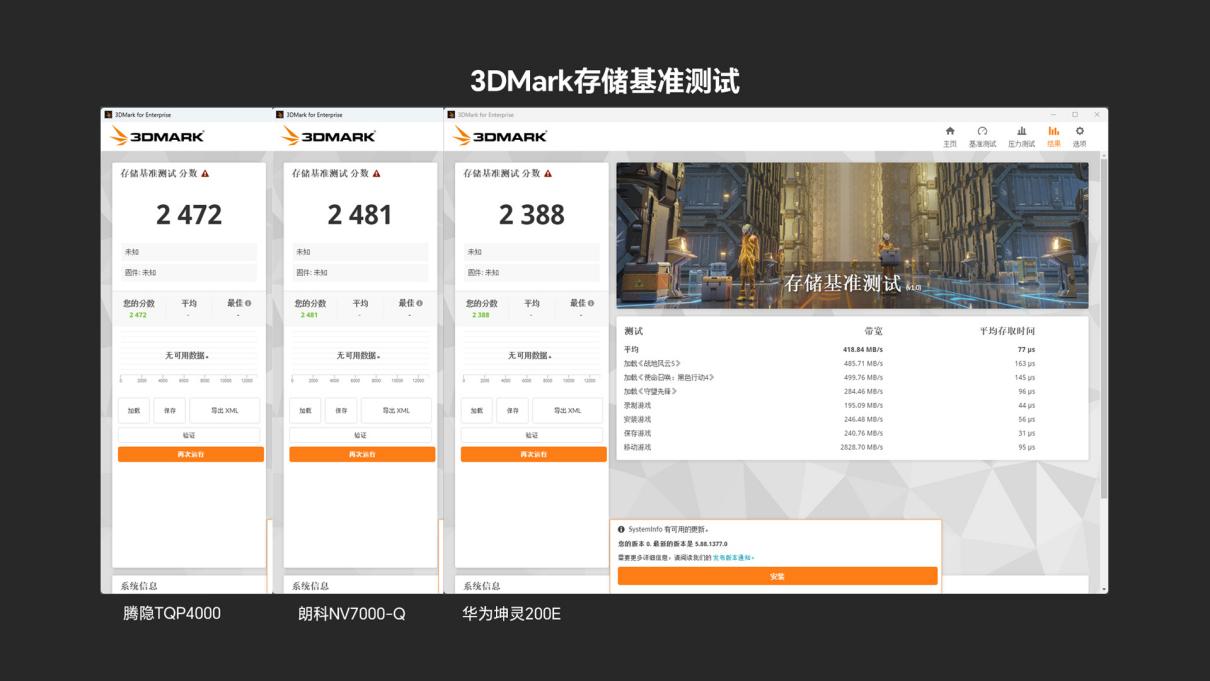1210x681 pixels.
Task: Click 固件: 未知 field in the 2 388 window
Action: pyautogui.click(x=532, y=272)
